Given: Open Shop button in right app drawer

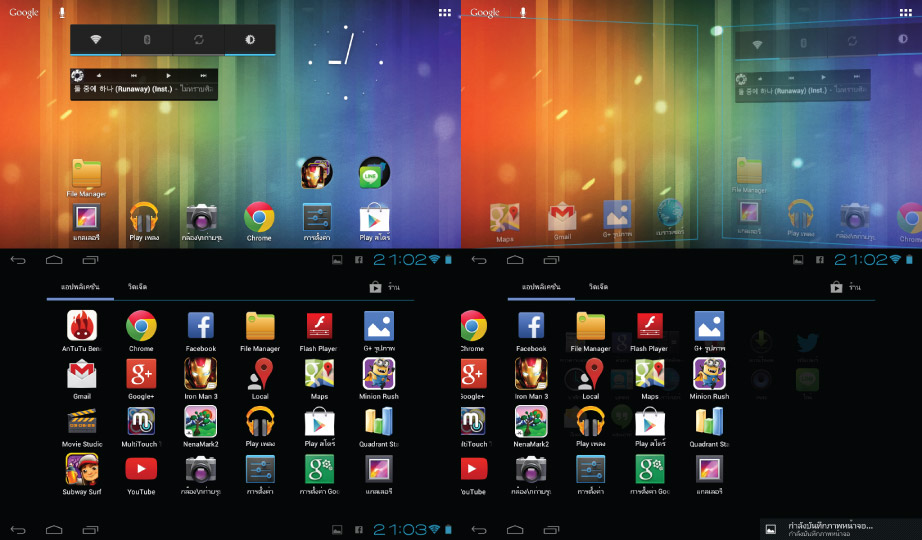Looking at the screenshot, I should (846, 287).
